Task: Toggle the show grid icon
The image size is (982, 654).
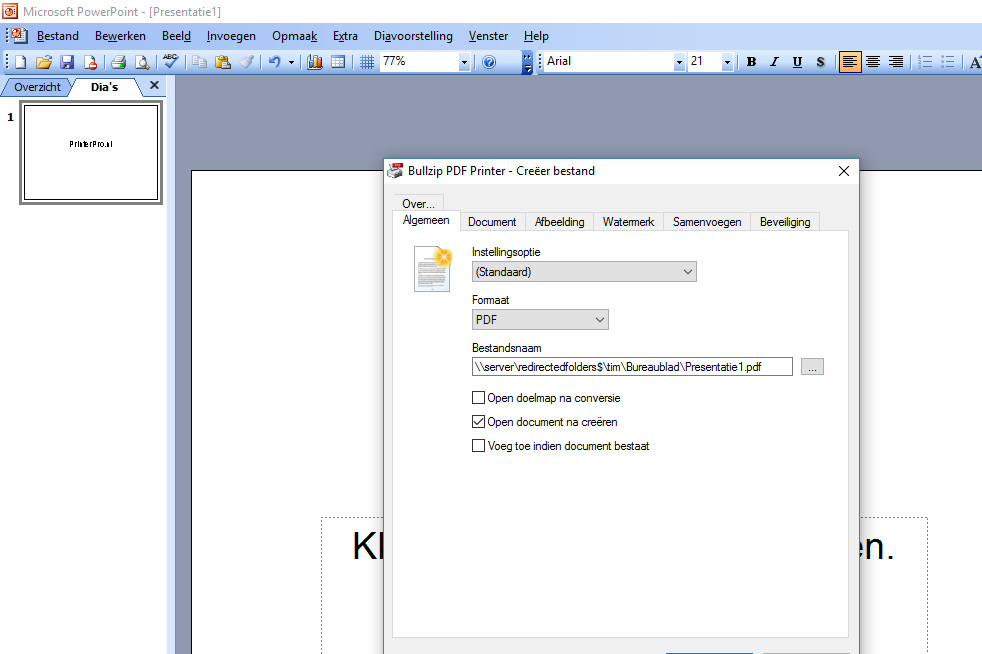Action: (367, 61)
